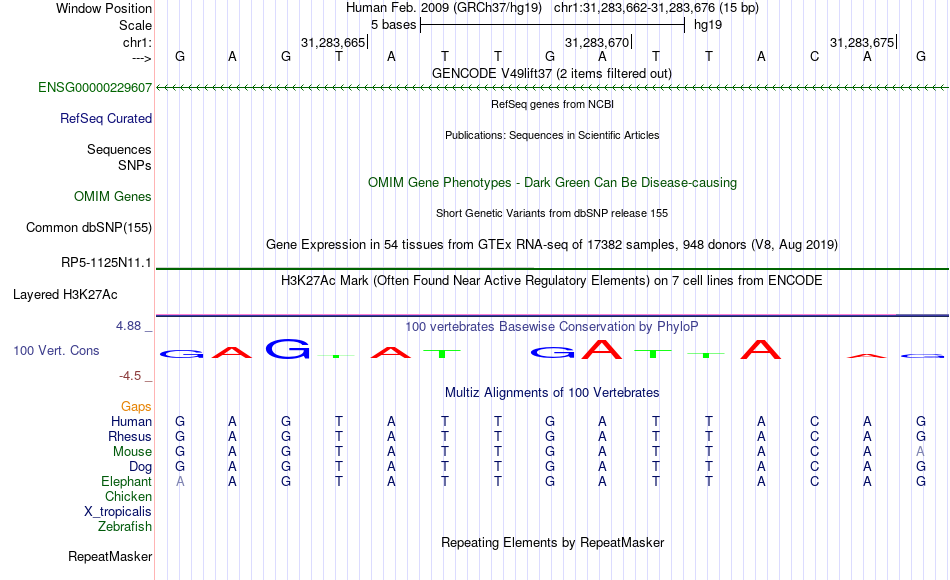Click position marker 31,283,670

(598, 42)
